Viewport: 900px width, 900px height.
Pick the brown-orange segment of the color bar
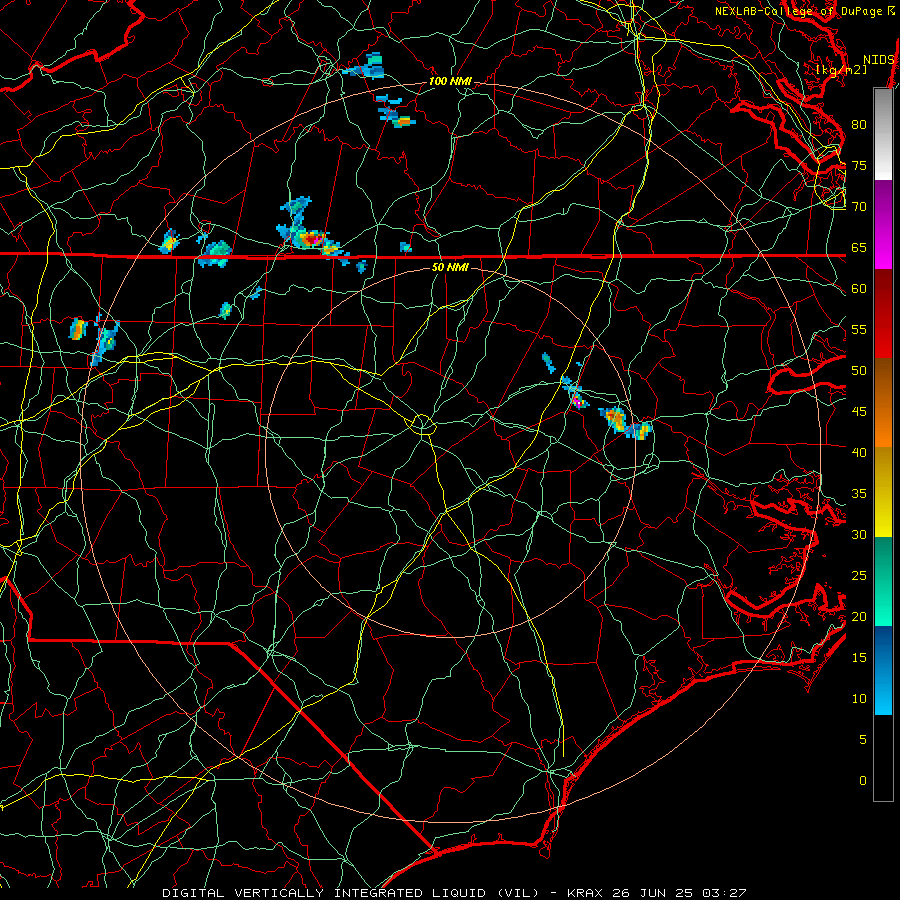pos(883,403)
